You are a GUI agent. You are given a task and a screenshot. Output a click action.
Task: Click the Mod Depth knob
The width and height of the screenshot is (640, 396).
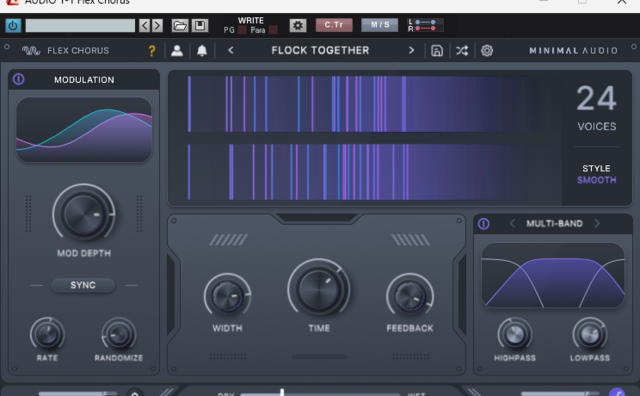[x=84, y=214]
